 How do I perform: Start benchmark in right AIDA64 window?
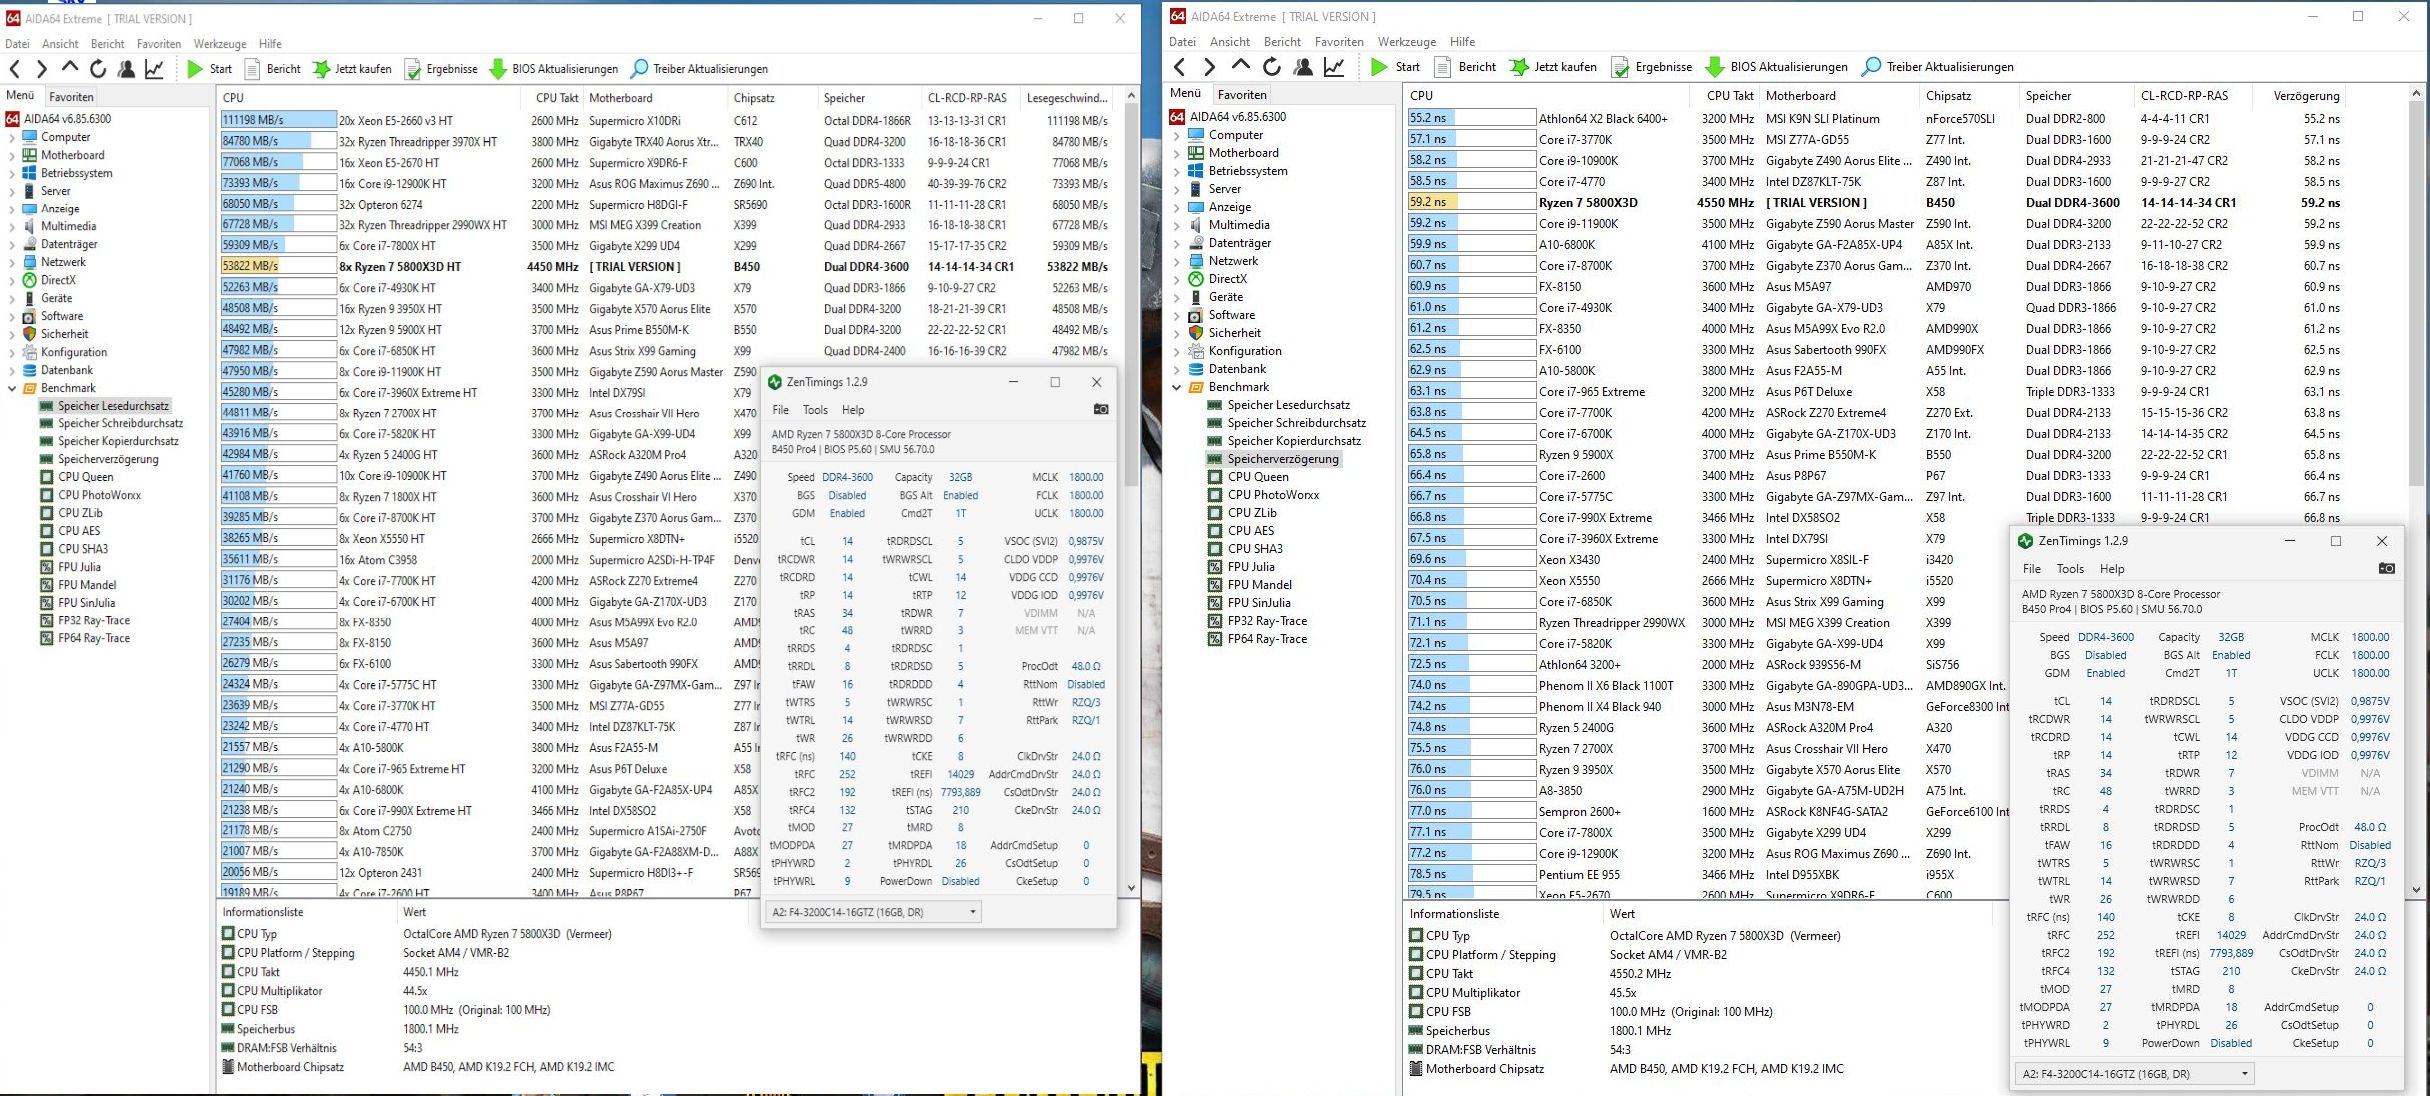tap(1395, 67)
